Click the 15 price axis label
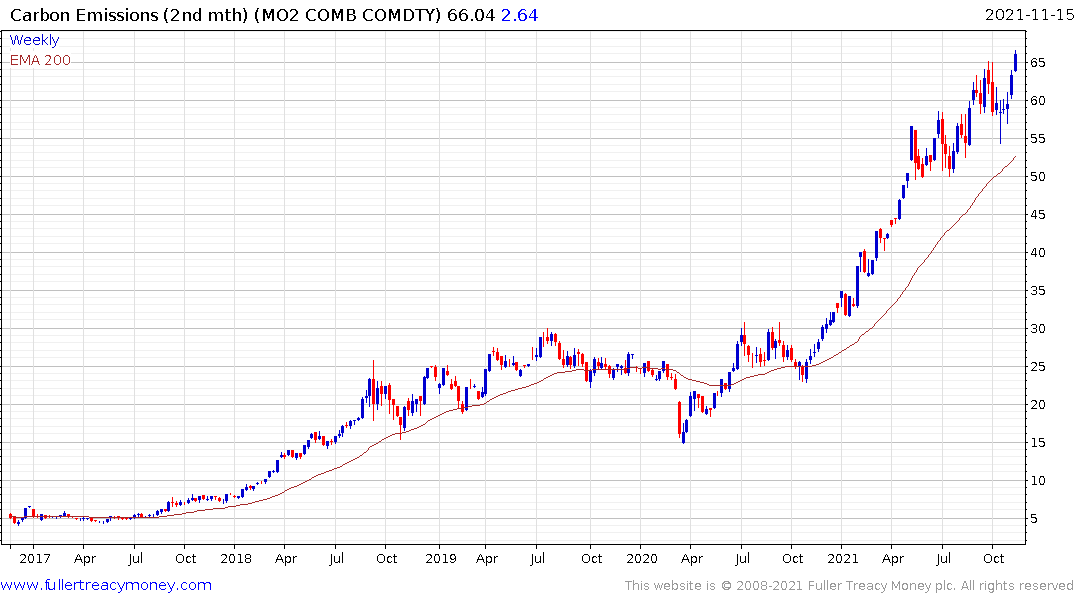 point(1037,443)
